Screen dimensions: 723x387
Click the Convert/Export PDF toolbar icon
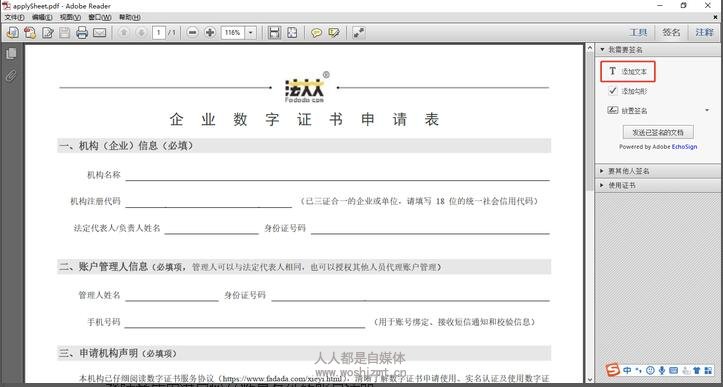[30, 33]
